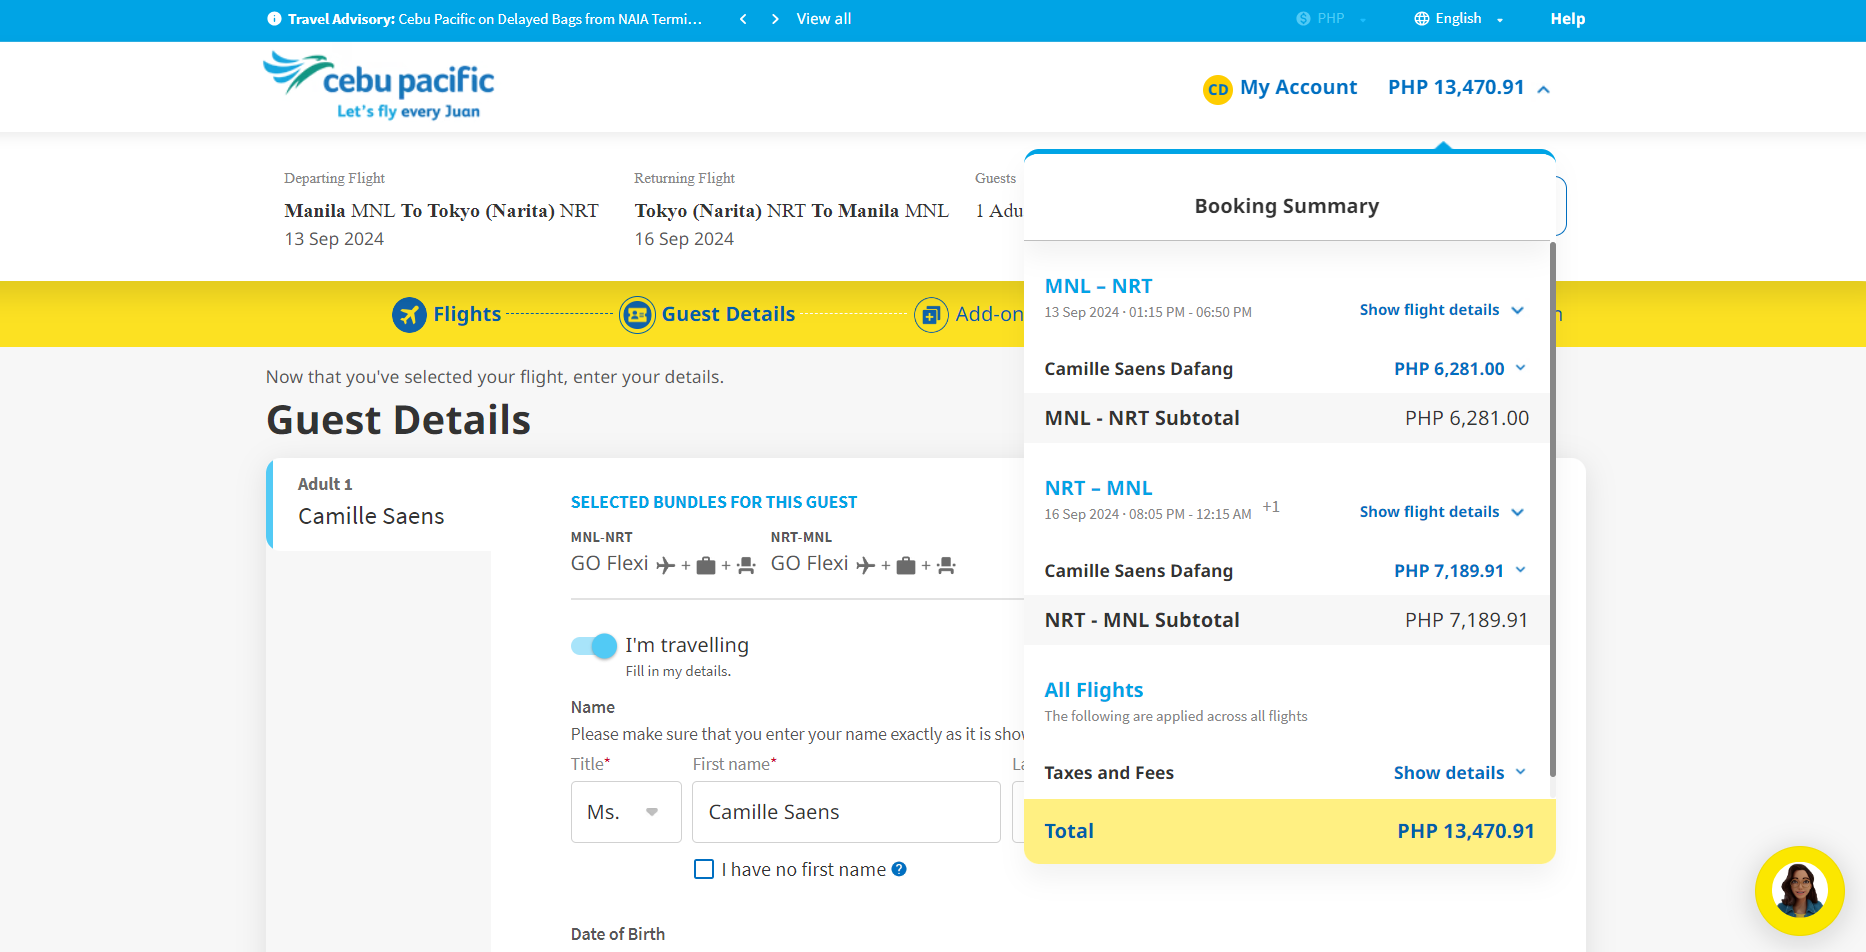Open the PHP currency selector

[1332, 19]
